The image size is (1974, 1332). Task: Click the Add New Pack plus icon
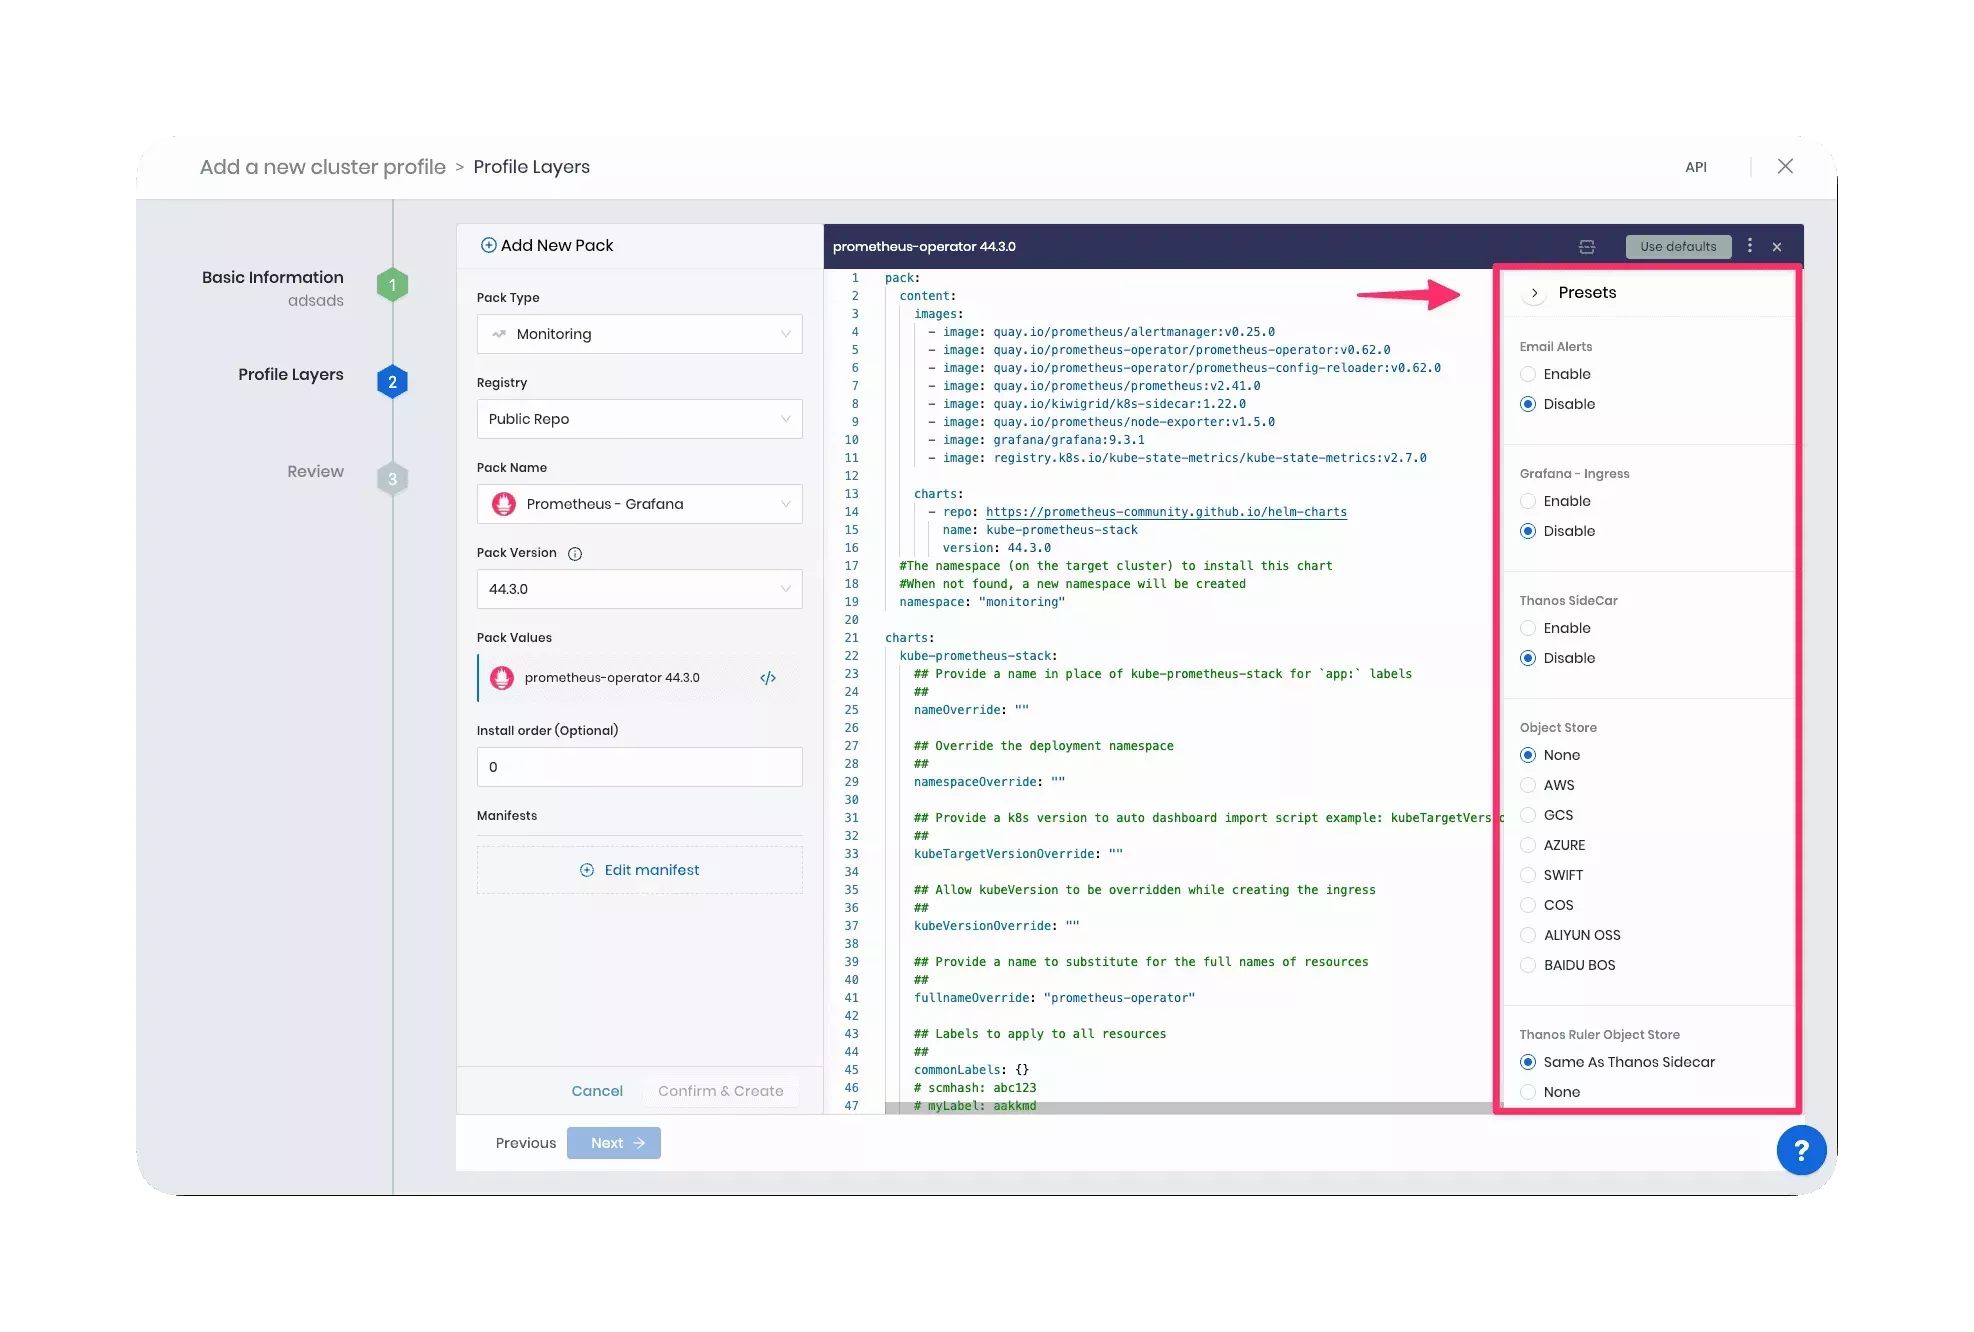[488, 245]
